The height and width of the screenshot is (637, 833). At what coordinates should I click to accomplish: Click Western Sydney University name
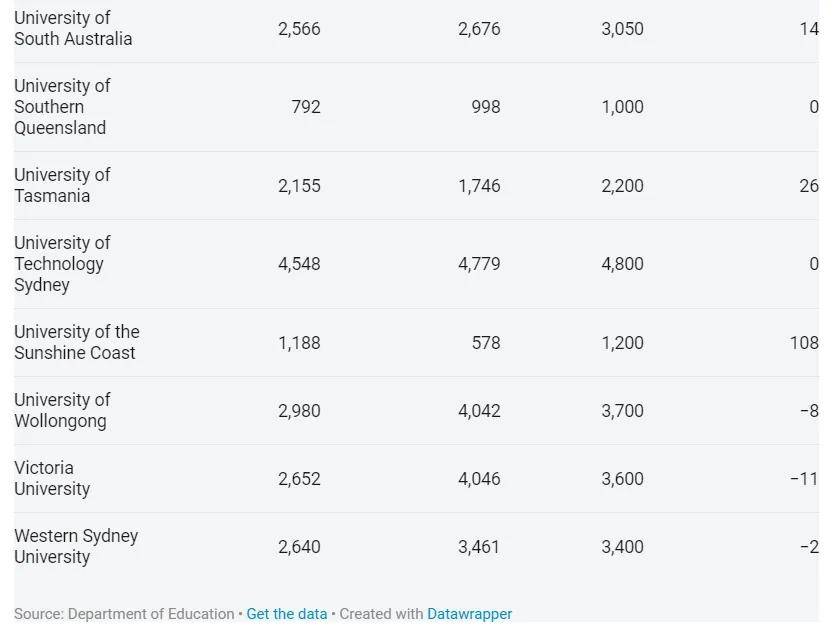coord(76,546)
